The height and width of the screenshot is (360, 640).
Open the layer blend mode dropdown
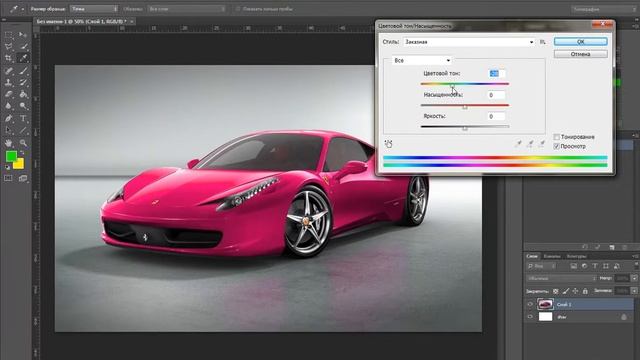pos(561,278)
